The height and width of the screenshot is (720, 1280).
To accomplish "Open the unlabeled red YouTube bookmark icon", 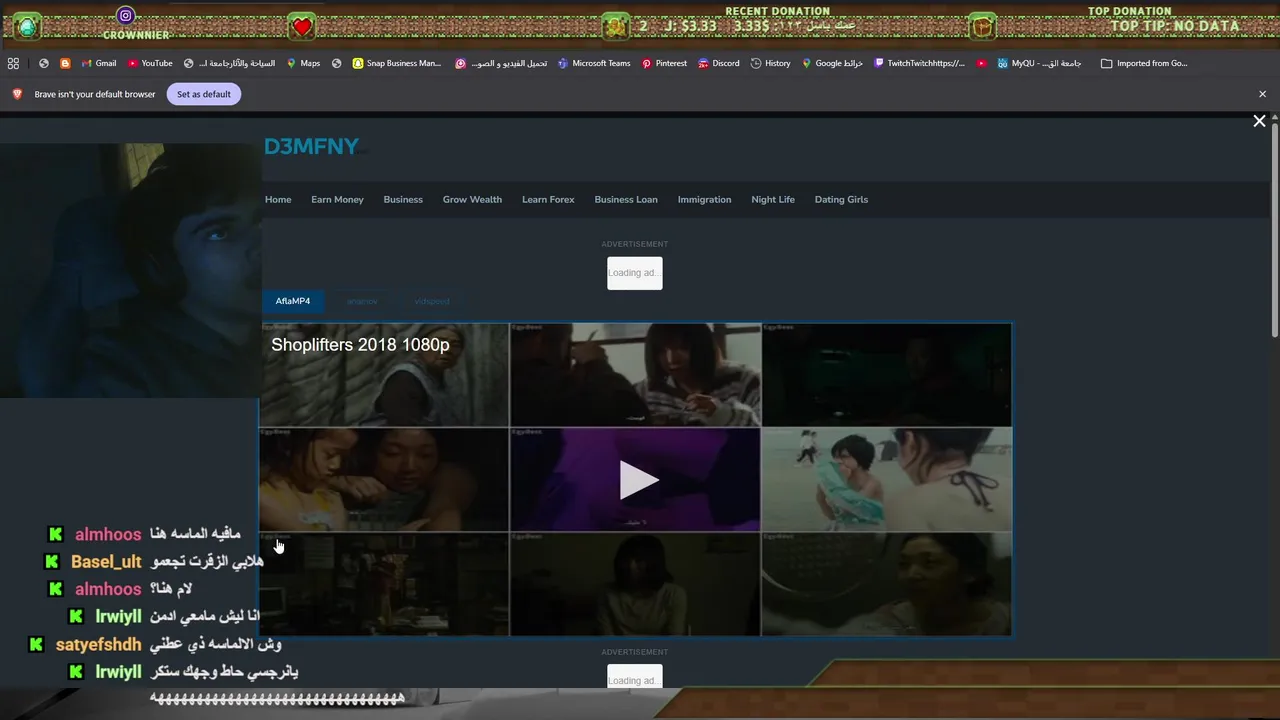I will (x=981, y=63).
